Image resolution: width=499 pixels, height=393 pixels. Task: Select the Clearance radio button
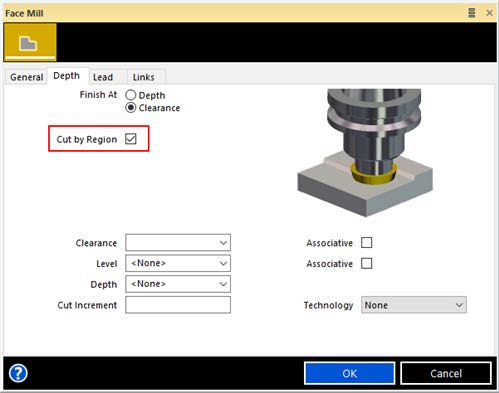(x=131, y=108)
